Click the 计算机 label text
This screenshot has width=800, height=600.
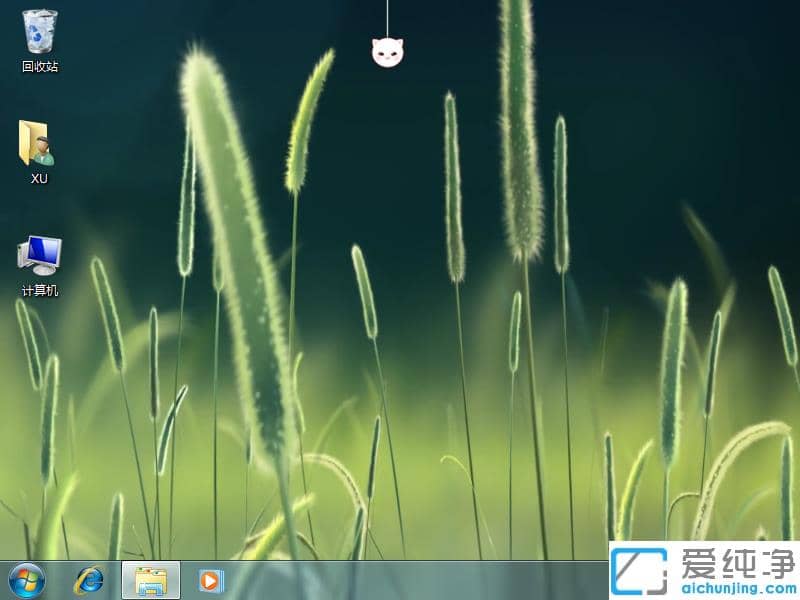click(x=40, y=291)
